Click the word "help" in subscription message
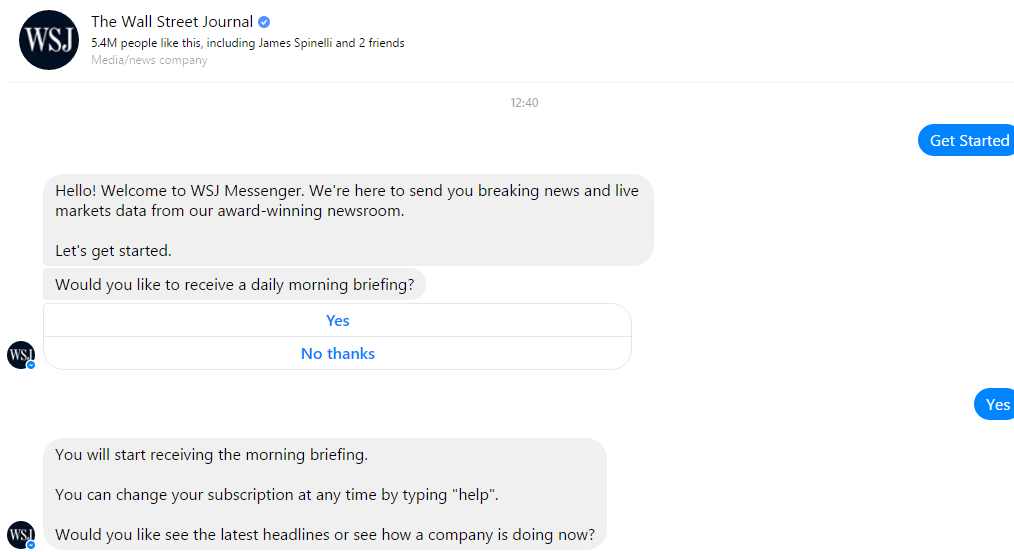1014x552 pixels. click(474, 495)
